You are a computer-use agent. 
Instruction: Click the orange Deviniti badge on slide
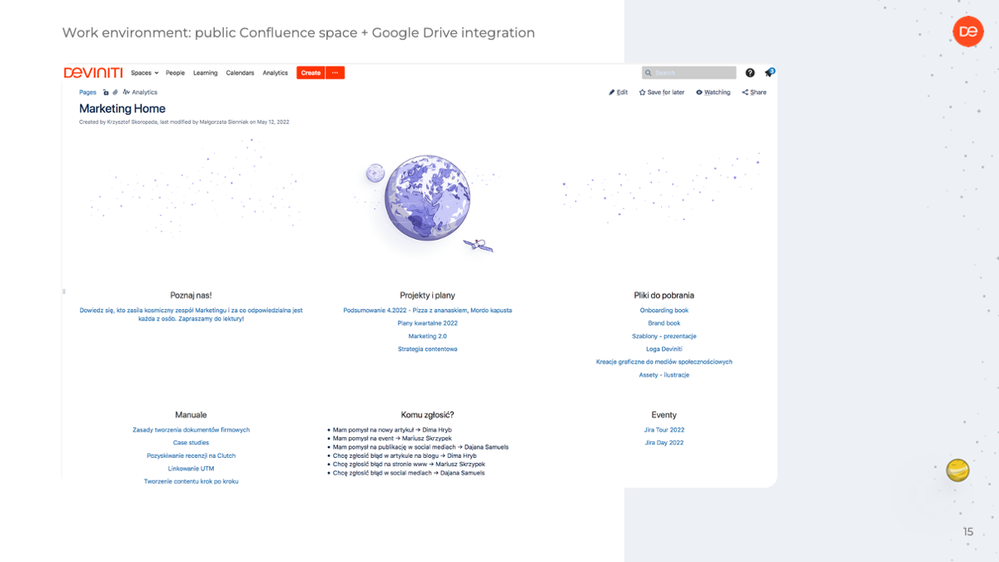[x=968, y=31]
